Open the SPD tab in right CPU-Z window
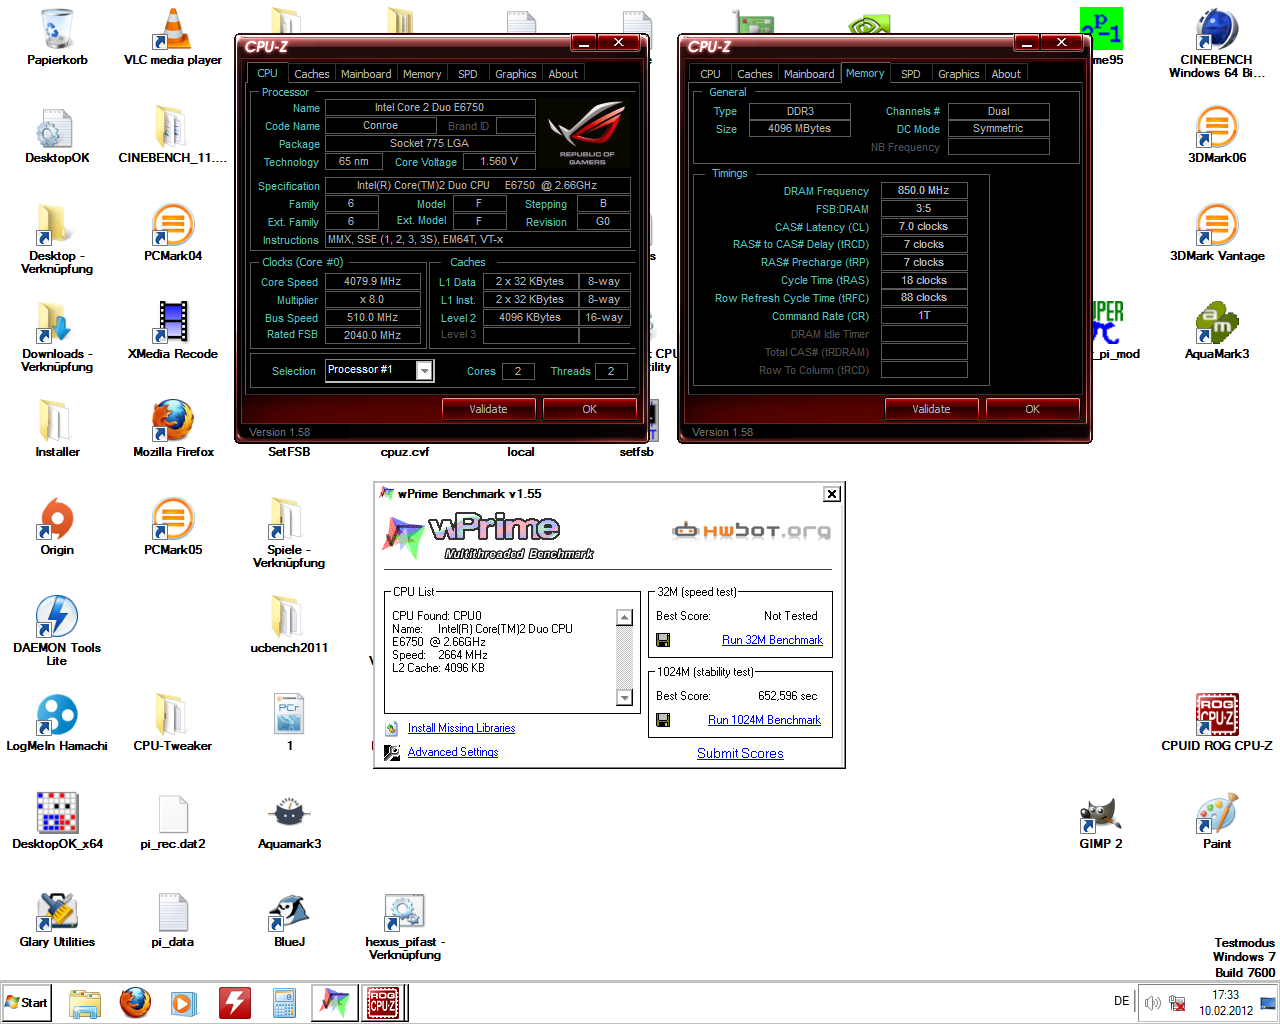Image resolution: width=1280 pixels, height=1024 pixels. pos(911,74)
